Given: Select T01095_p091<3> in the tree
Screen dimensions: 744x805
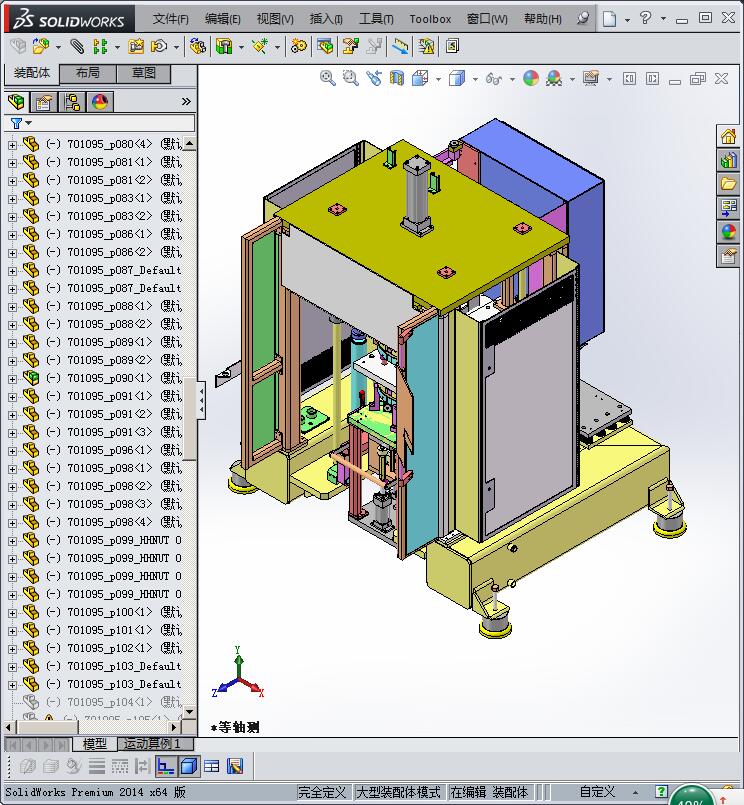Looking at the screenshot, I should coord(109,432).
